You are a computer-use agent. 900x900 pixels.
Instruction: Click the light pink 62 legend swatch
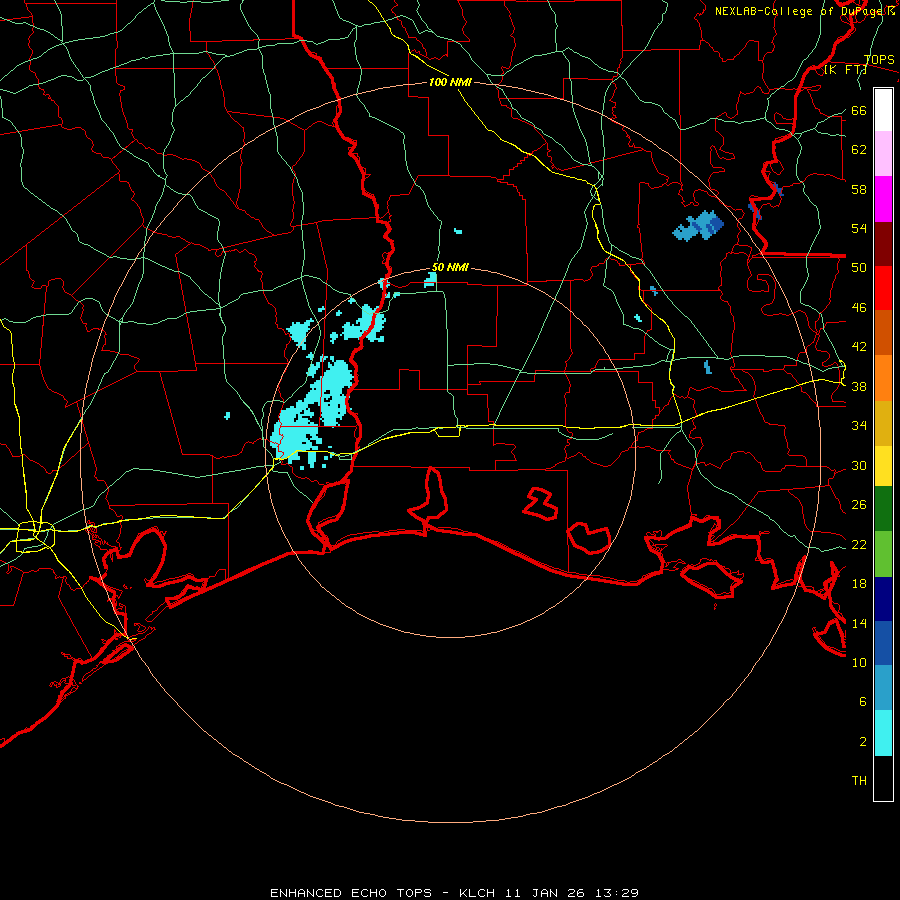point(883,154)
